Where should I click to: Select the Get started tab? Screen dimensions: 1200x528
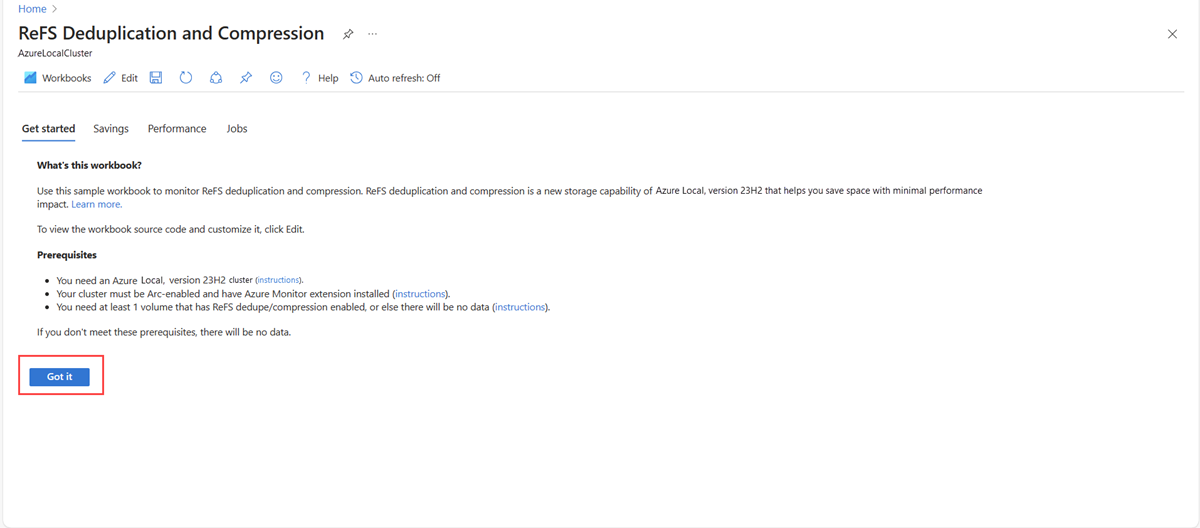pos(48,129)
